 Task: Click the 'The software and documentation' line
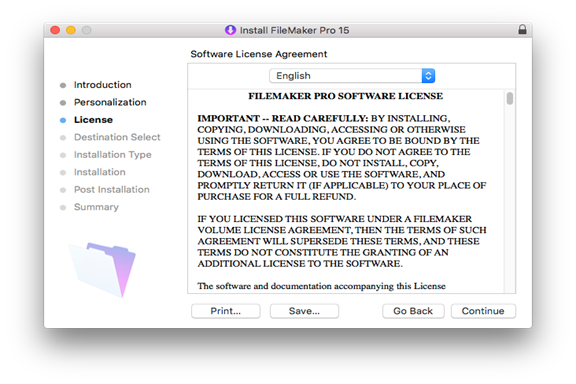tap(321, 286)
